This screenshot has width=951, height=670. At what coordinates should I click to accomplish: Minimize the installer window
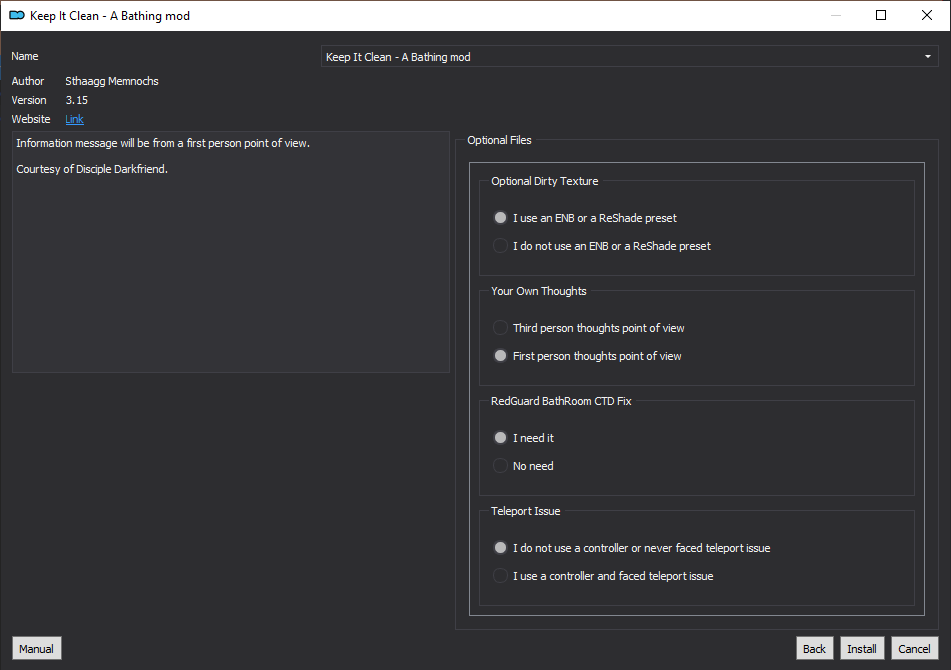836,15
